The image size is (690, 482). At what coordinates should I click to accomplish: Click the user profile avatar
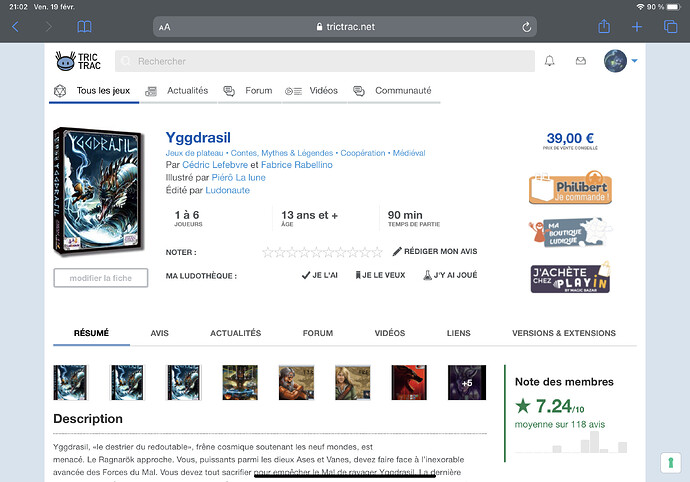[615, 61]
